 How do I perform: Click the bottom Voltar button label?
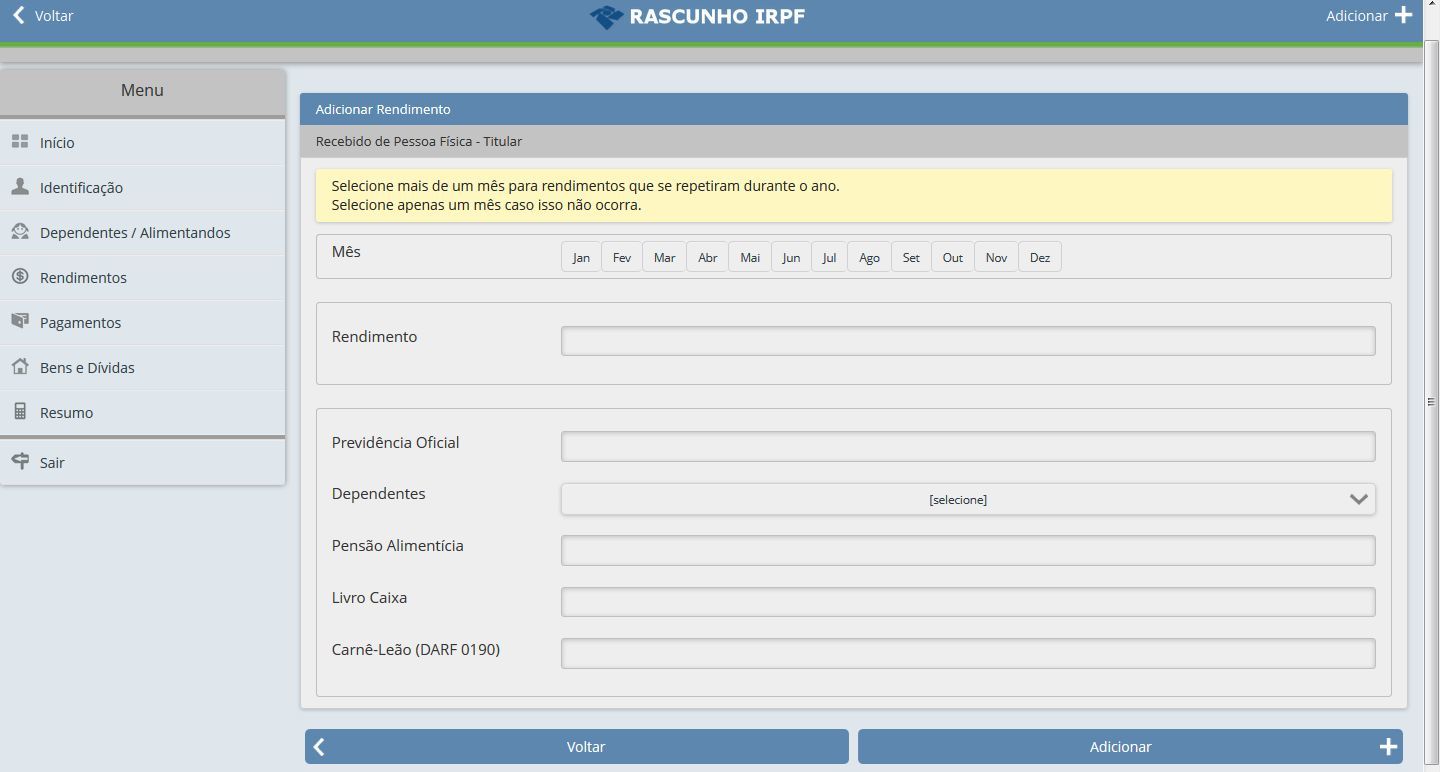[x=586, y=747]
